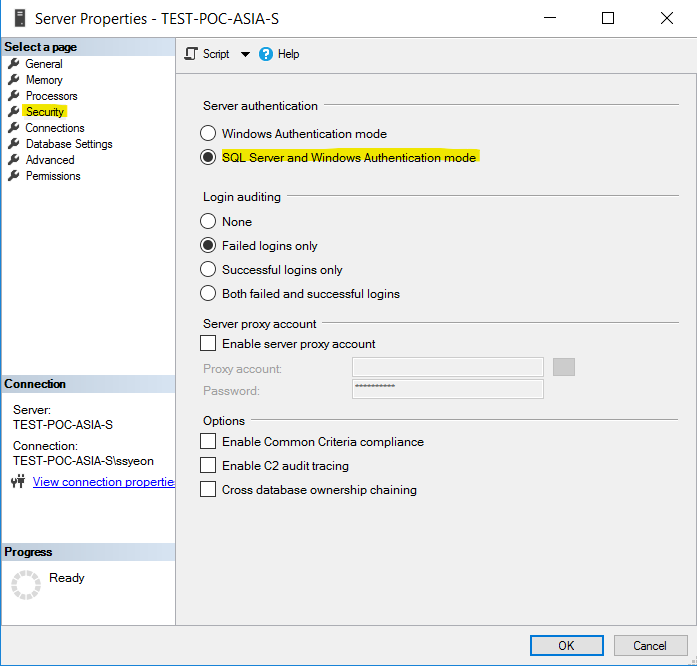Select SQL Server and Windows Authentication mode

208,157
